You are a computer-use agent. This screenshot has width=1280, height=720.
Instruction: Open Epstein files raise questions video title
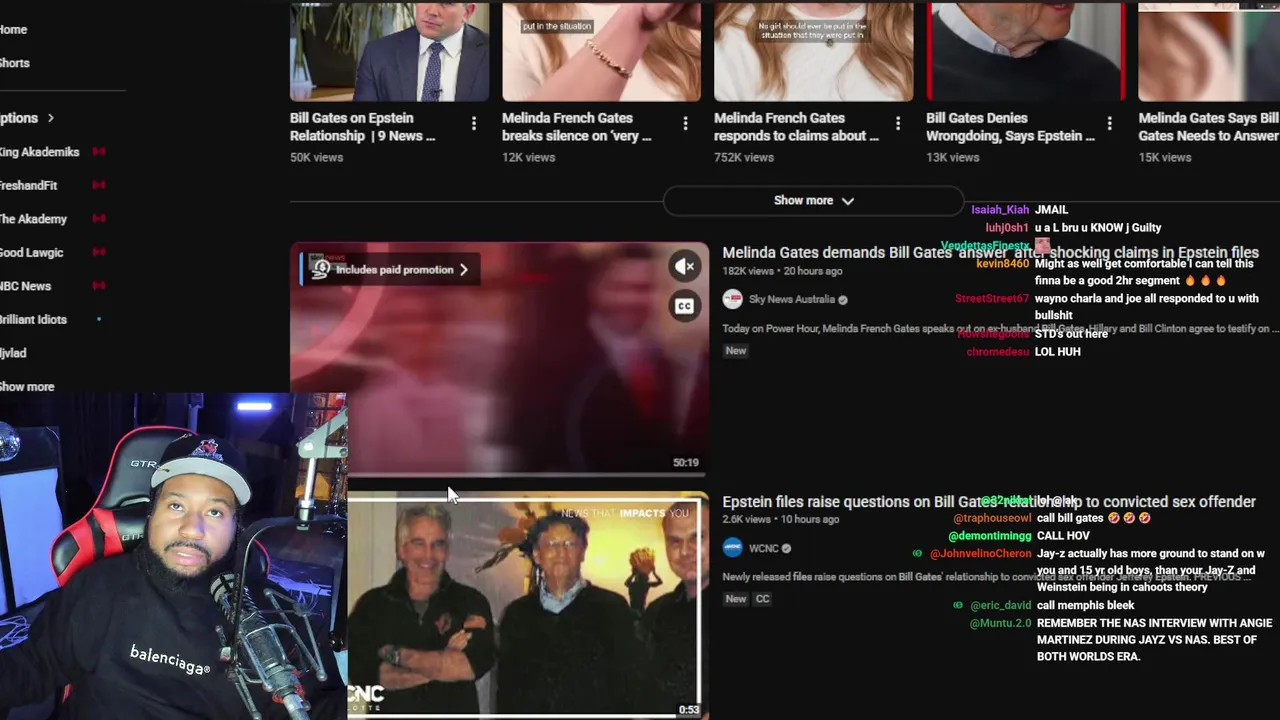coord(988,502)
